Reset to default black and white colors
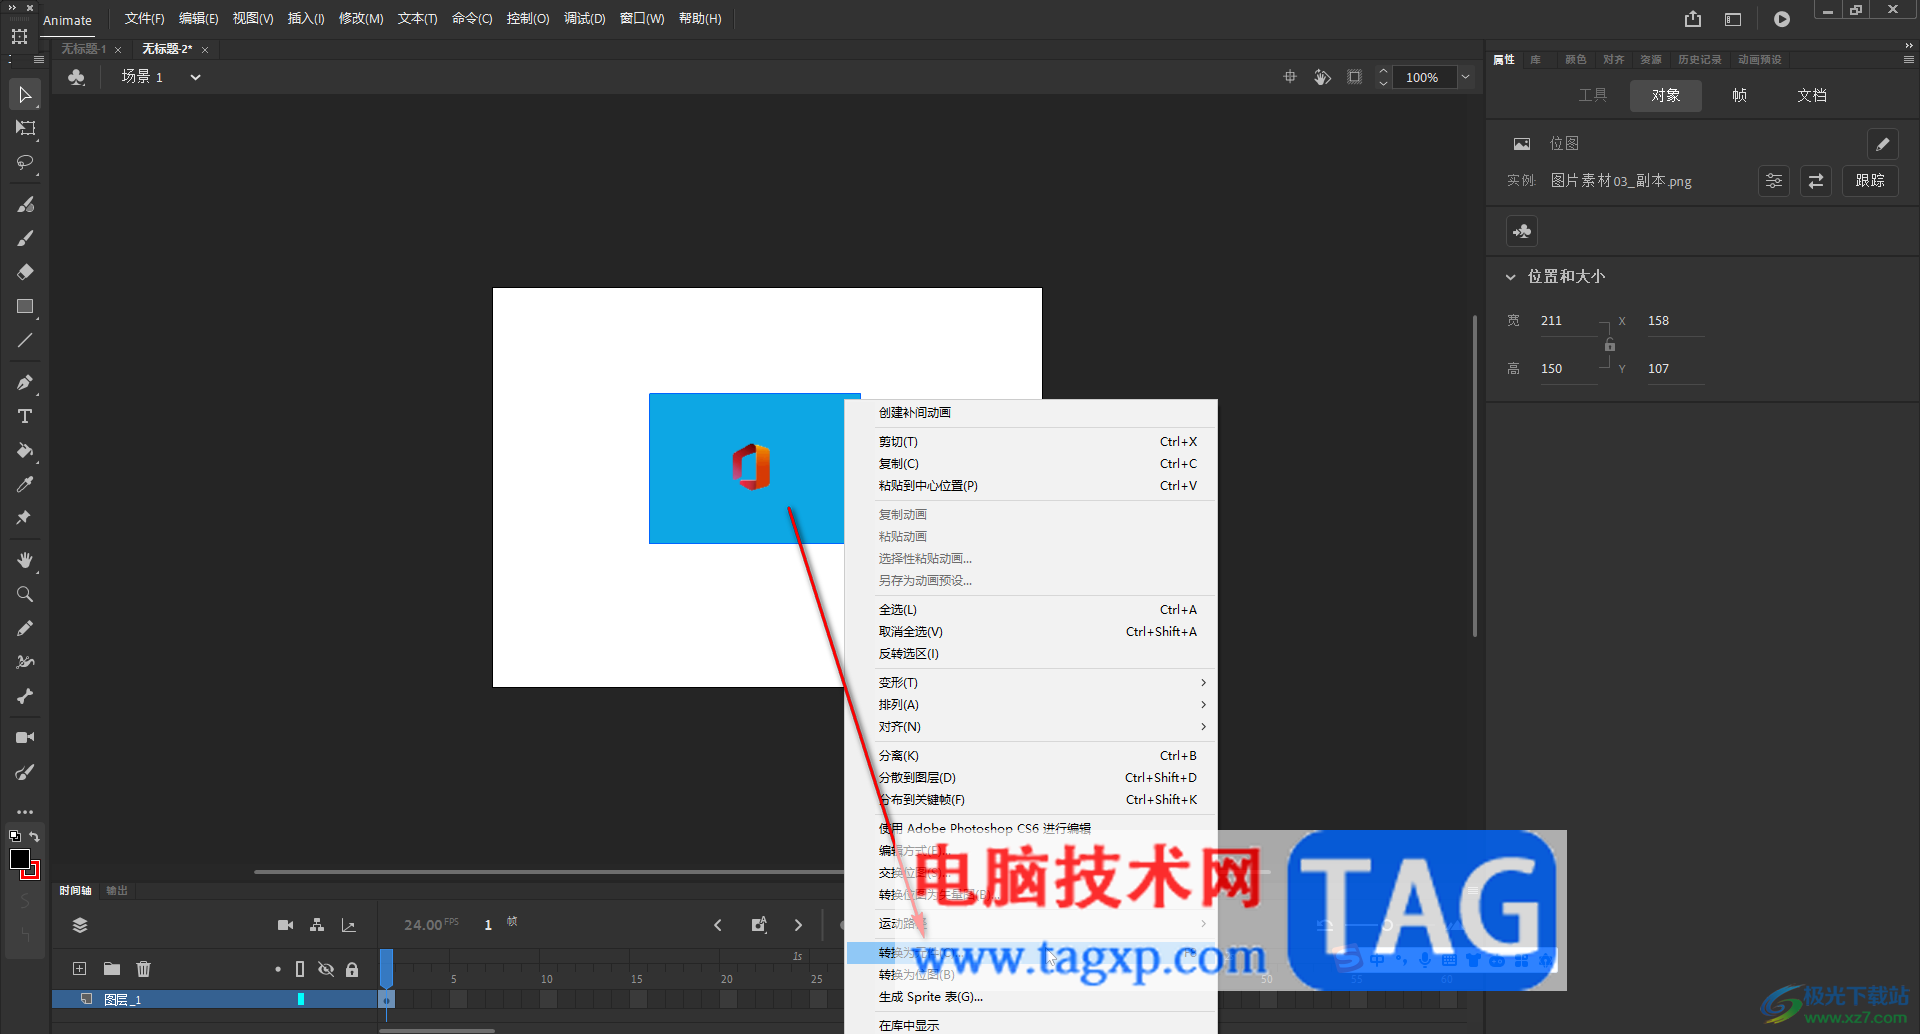This screenshot has height=1034, width=1920. click(x=15, y=836)
